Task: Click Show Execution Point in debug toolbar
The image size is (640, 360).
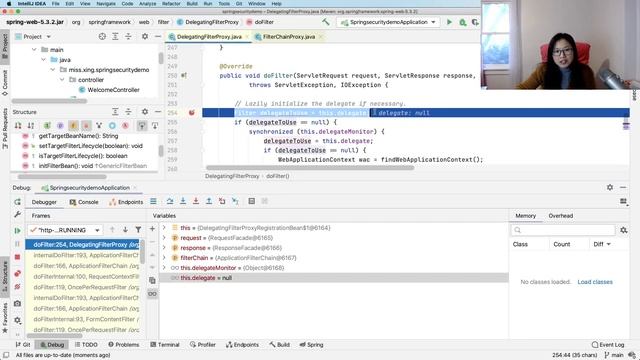Action: [153, 201]
